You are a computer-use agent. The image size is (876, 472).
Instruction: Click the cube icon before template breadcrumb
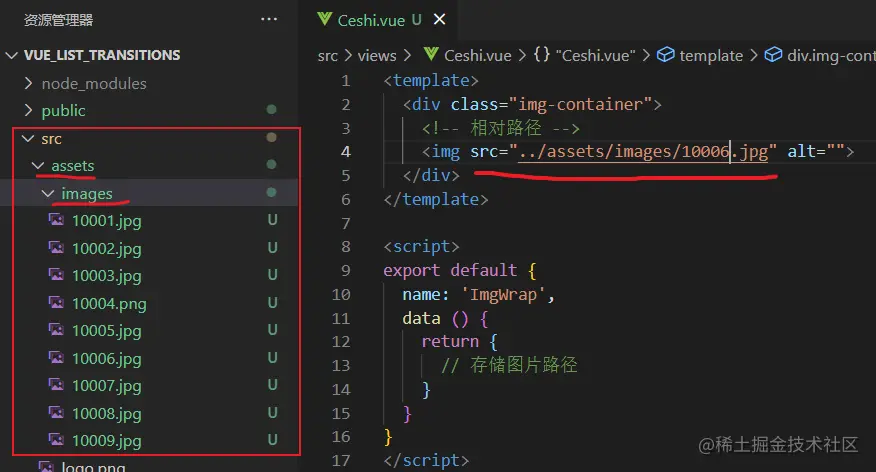[x=665, y=55]
